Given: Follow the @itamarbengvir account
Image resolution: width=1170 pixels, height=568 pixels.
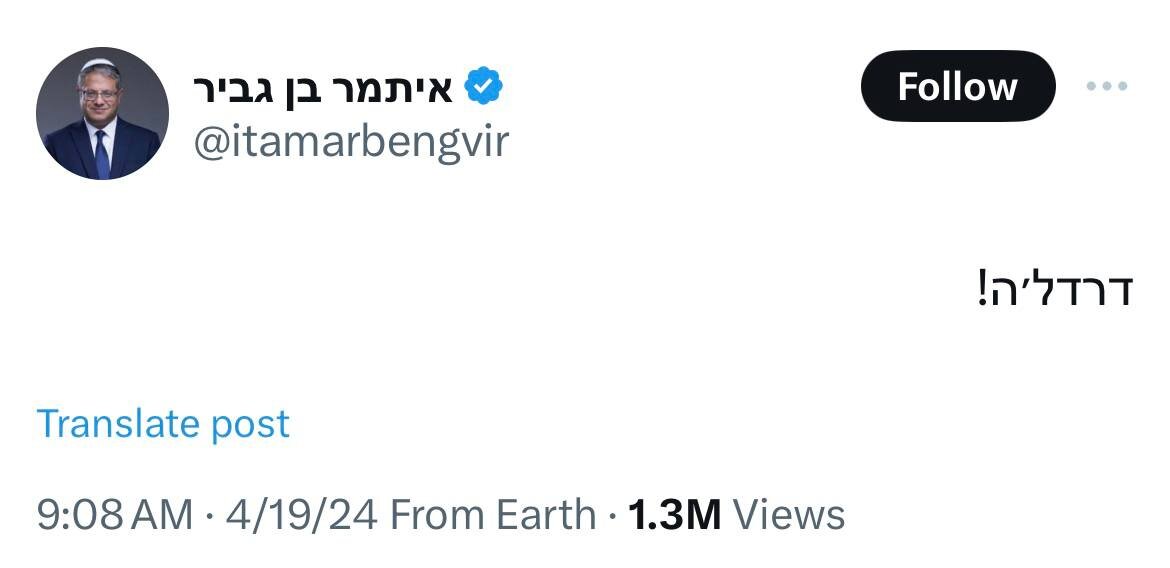Looking at the screenshot, I should coord(958,86).
